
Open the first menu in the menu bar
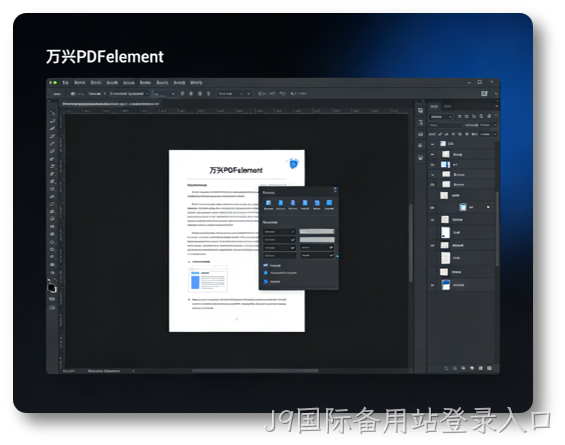65,83
